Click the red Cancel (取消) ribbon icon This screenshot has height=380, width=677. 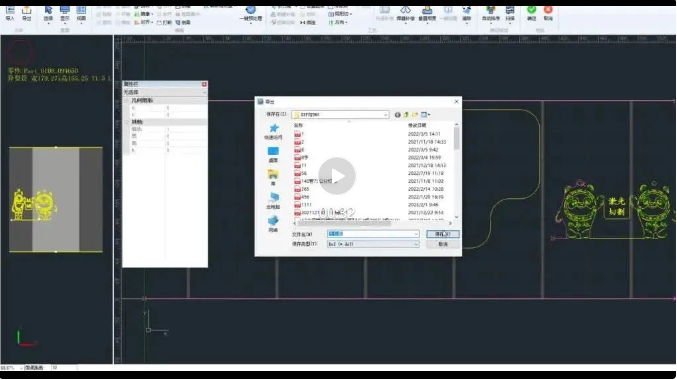548,13
